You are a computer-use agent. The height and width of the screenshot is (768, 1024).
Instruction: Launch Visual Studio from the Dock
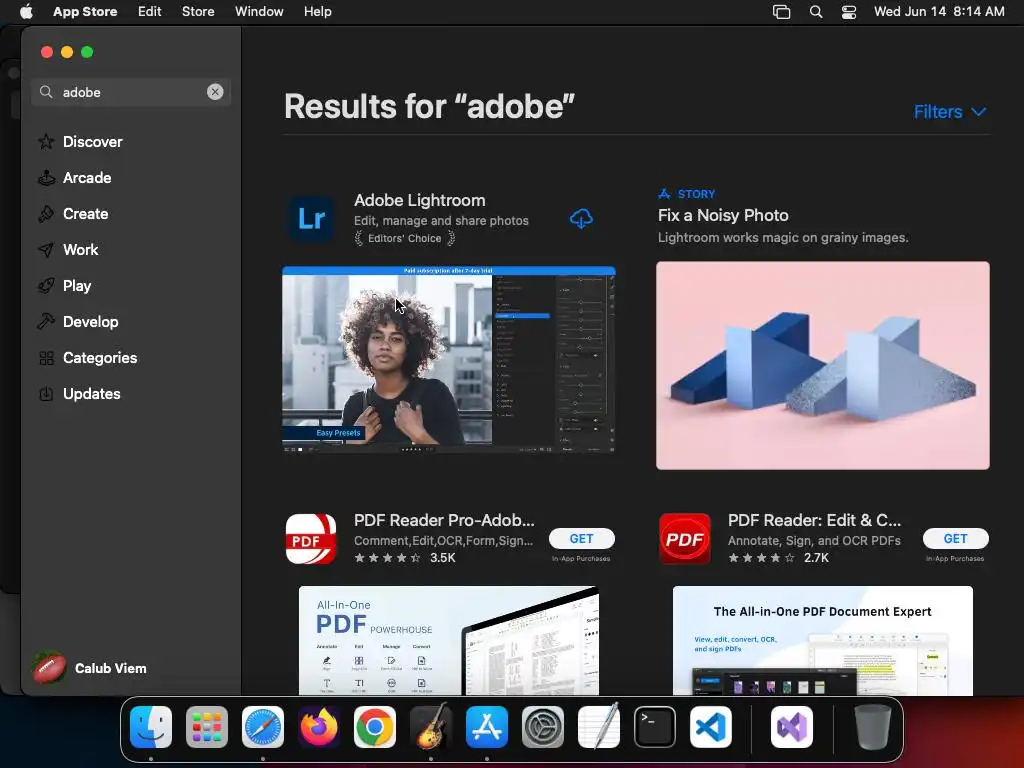(x=792, y=727)
